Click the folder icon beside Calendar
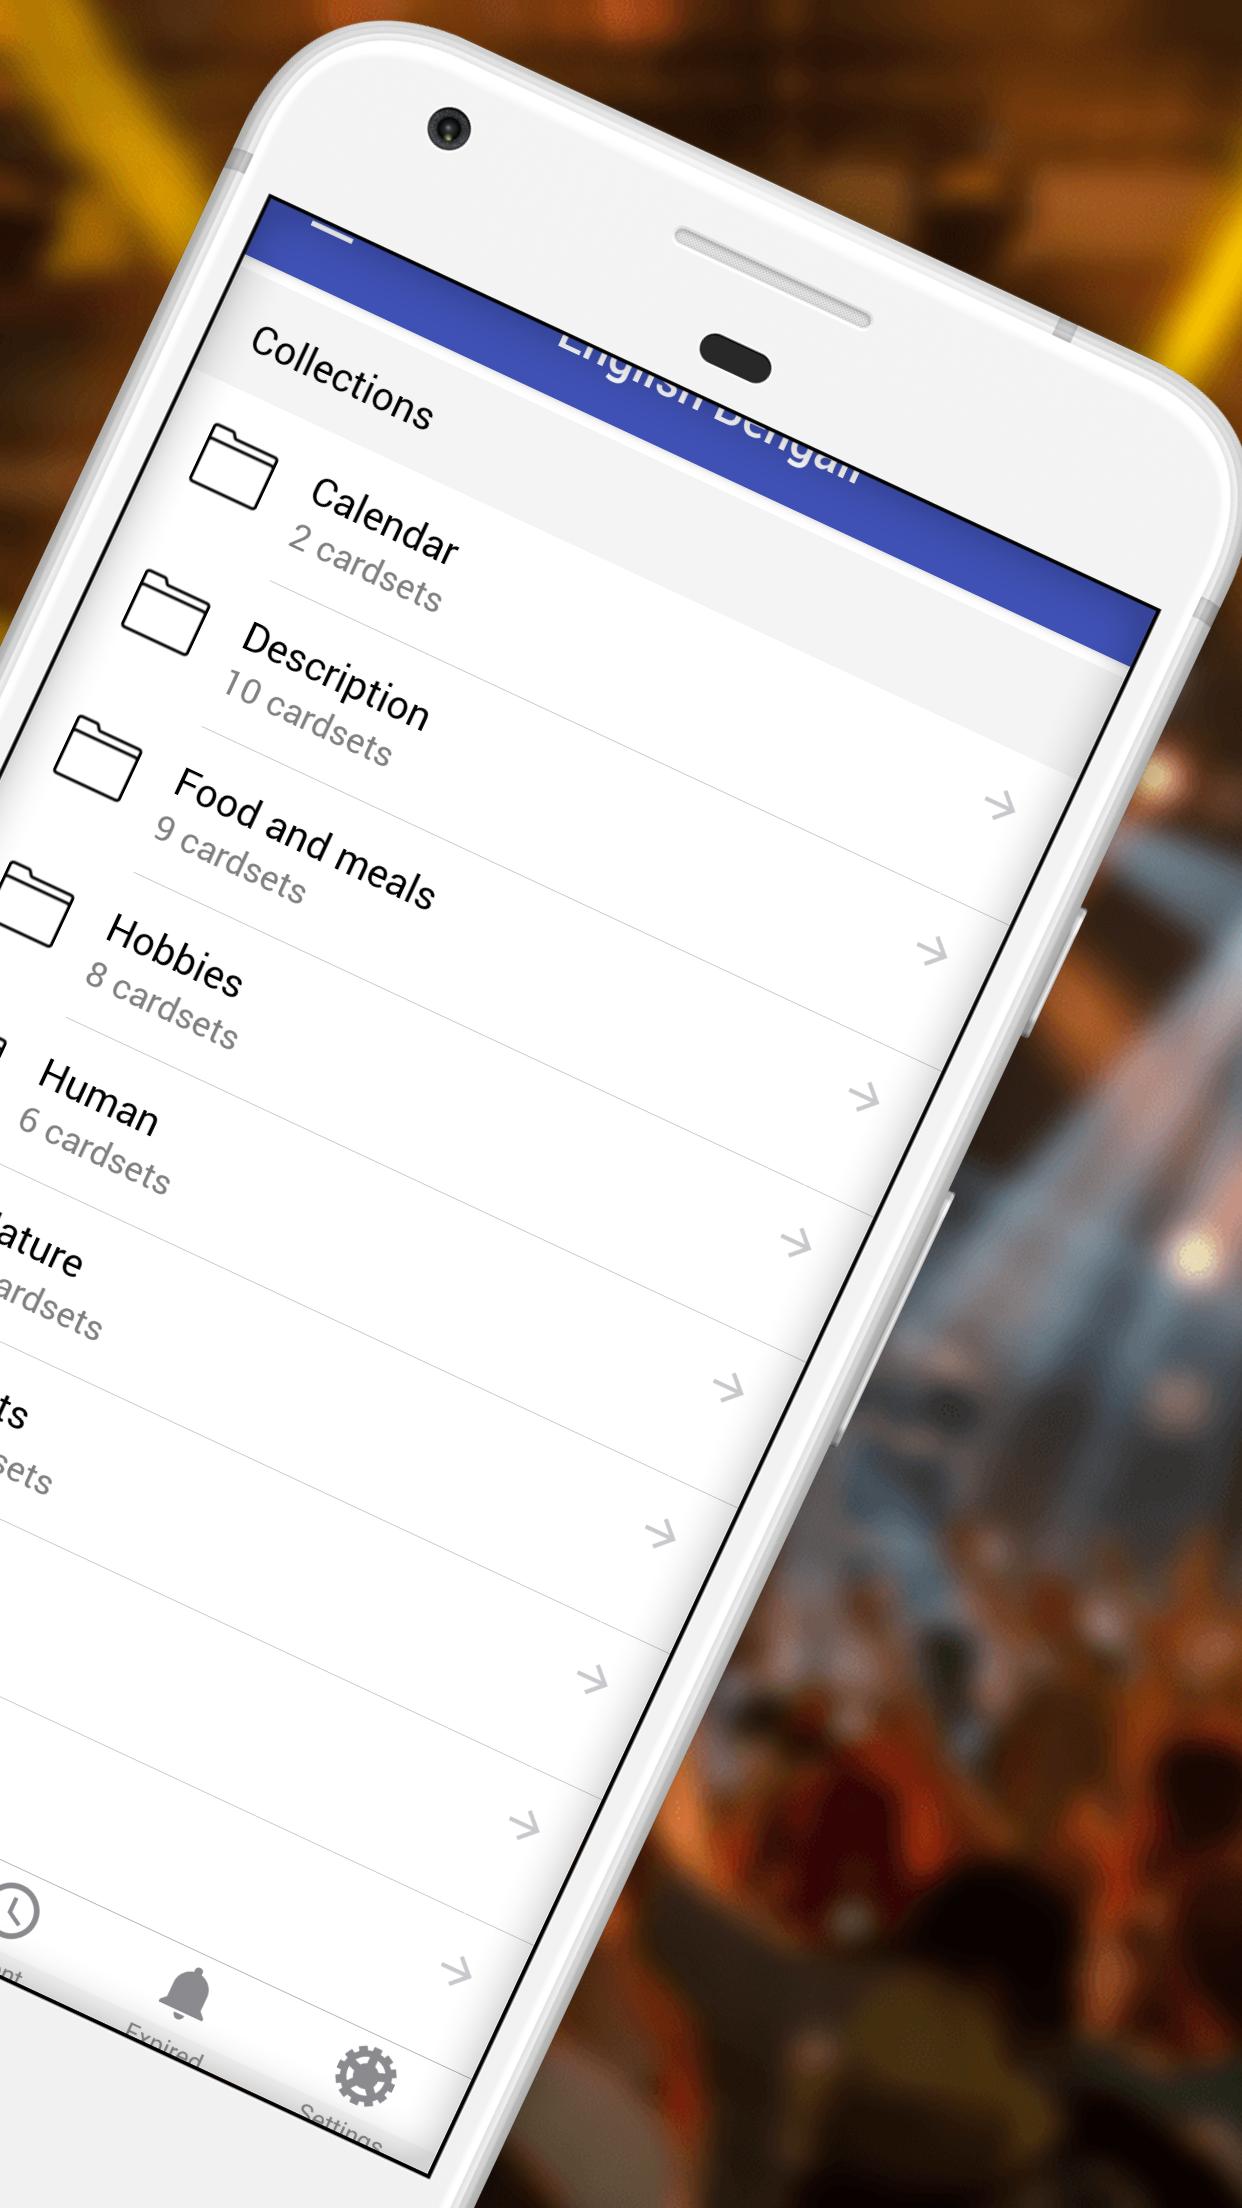The width and height of the screenshot is (1242, 2208). click(x=233, y=468)
